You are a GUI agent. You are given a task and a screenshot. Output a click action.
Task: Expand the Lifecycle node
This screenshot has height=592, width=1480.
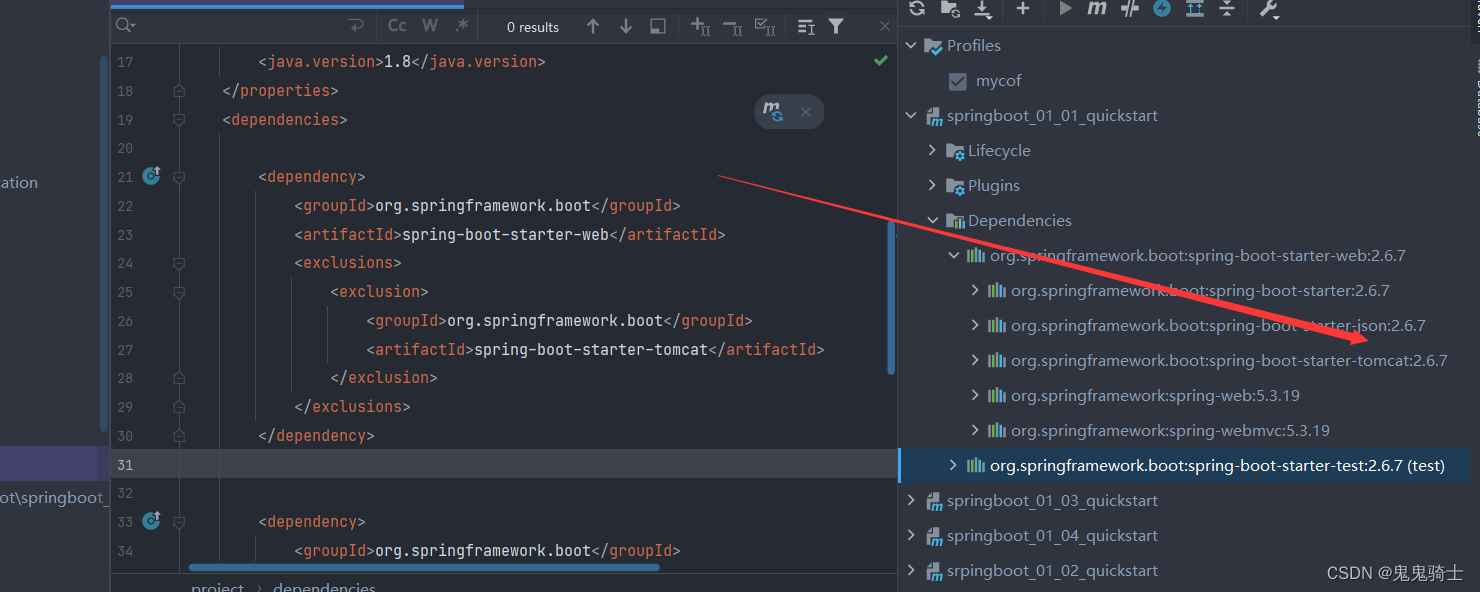[x=932, y=150]
